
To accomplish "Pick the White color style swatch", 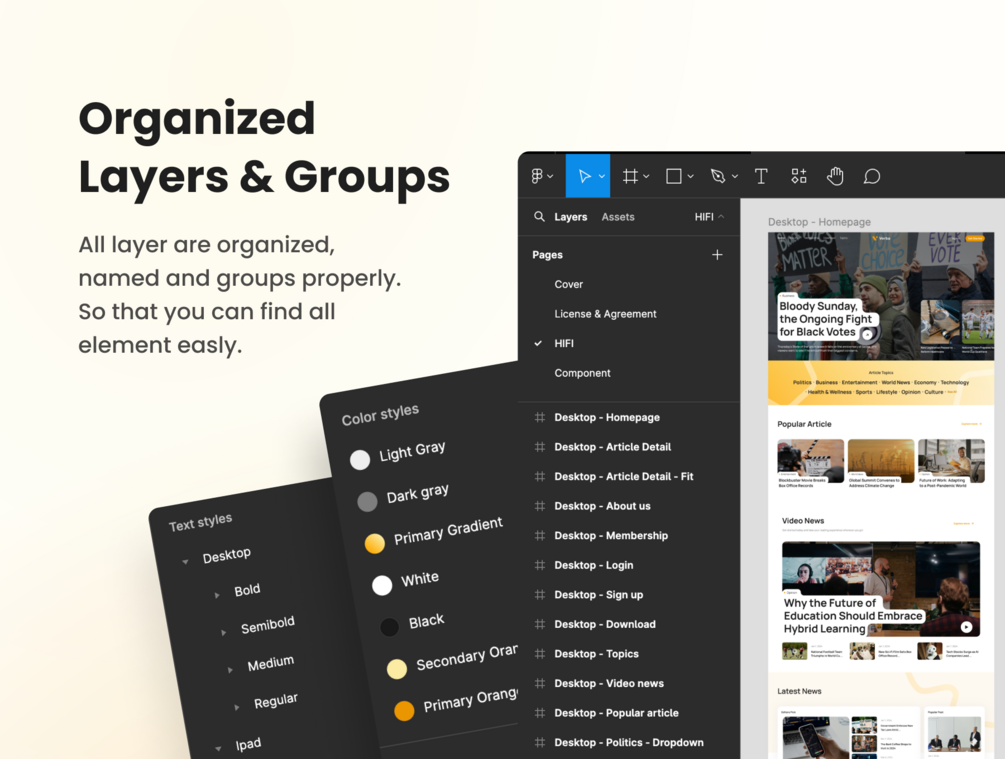I will 382,585.
